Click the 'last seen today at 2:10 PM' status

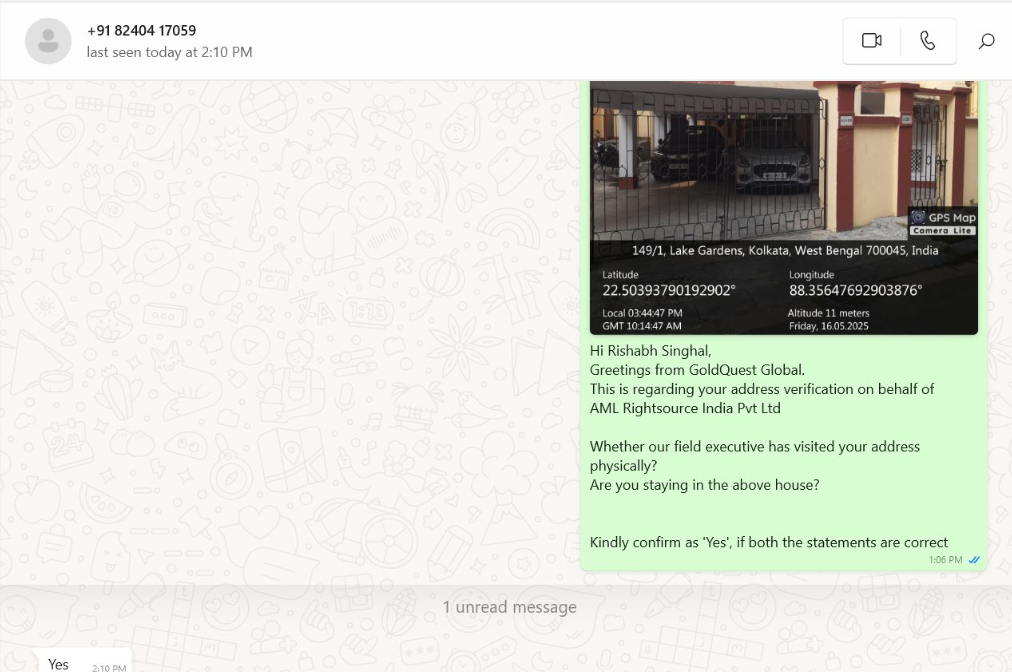pyautogui.click(x=169, y=52)
